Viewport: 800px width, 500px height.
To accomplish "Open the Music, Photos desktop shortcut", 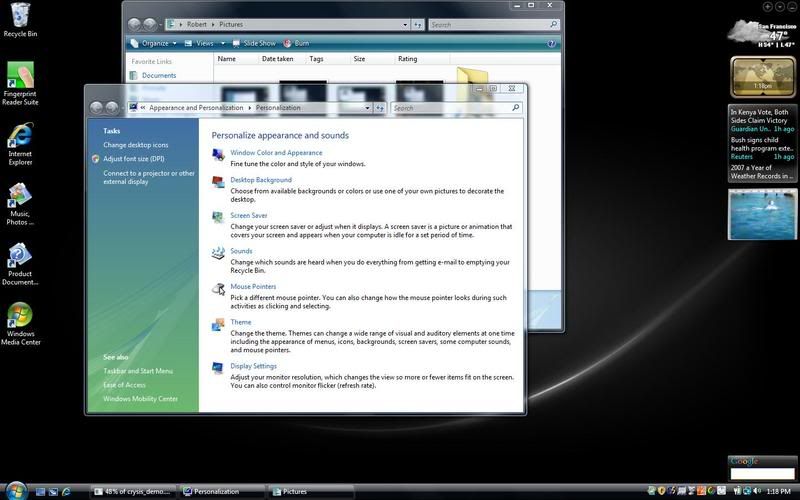I will click(x=20, y=204).
